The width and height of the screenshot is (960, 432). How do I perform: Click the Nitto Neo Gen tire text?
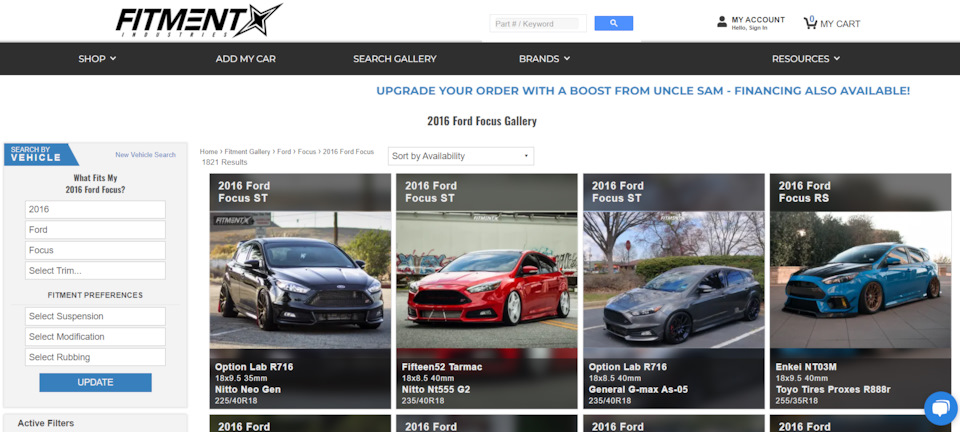248,389
